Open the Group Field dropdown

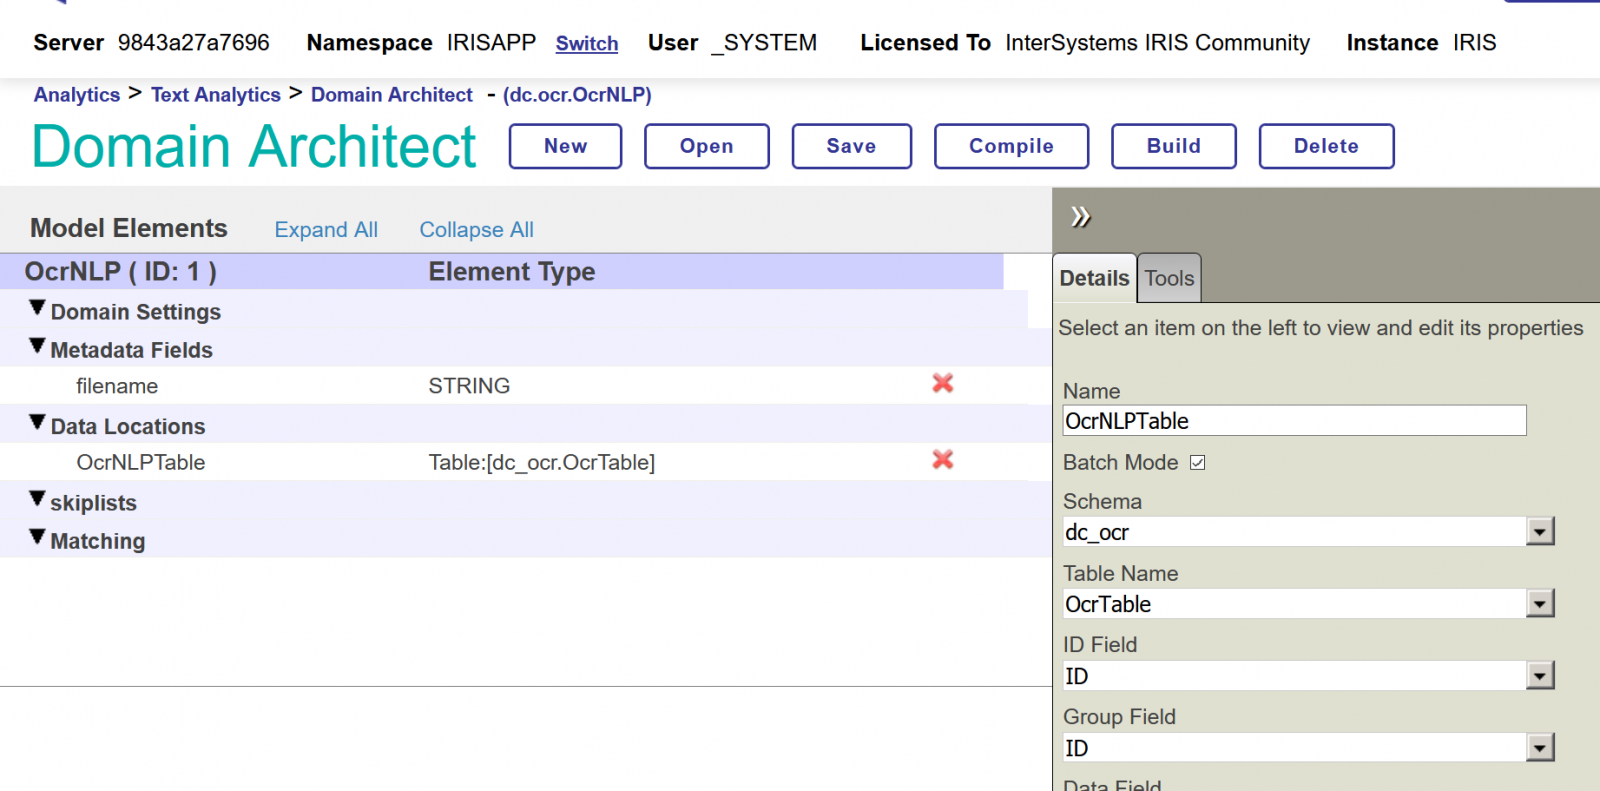tap(1540, 748)
